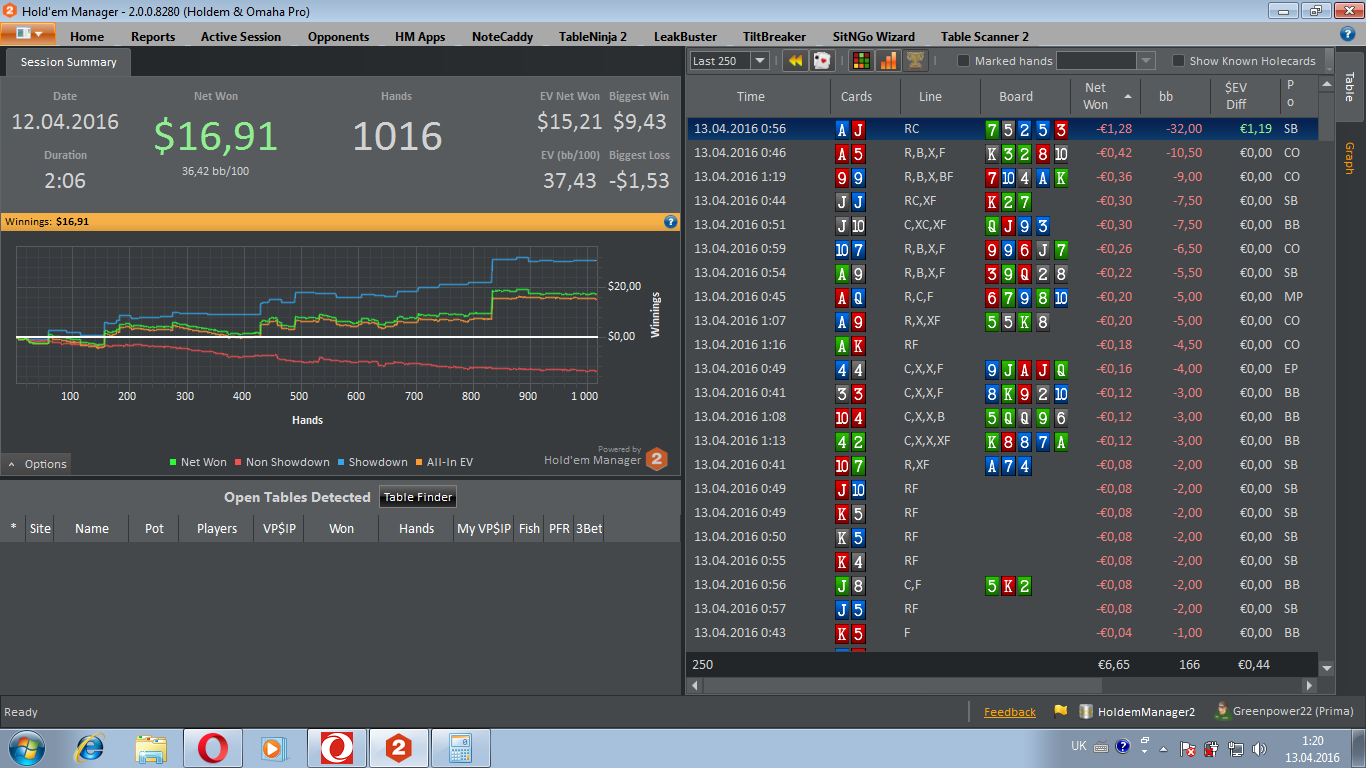The width and height of the screenshot is (1366, 768).
Task: Click the network tray icon
Action: 1236,748
